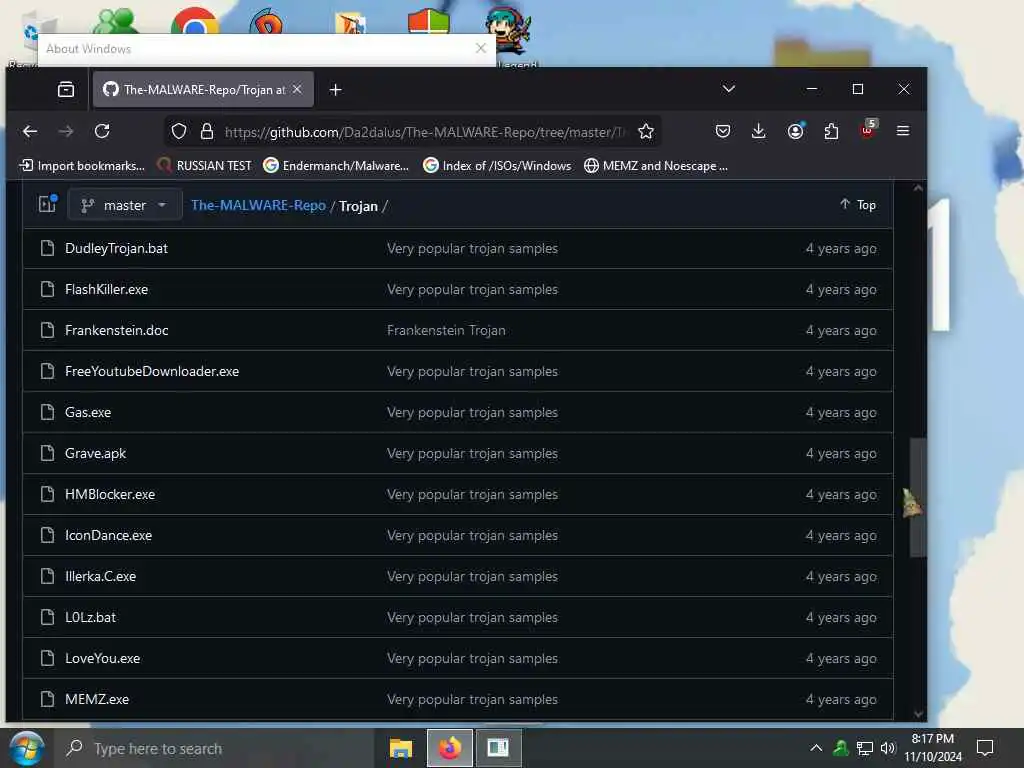
Task: Open Gas.exe file
Action: click(x=88, y=413)
